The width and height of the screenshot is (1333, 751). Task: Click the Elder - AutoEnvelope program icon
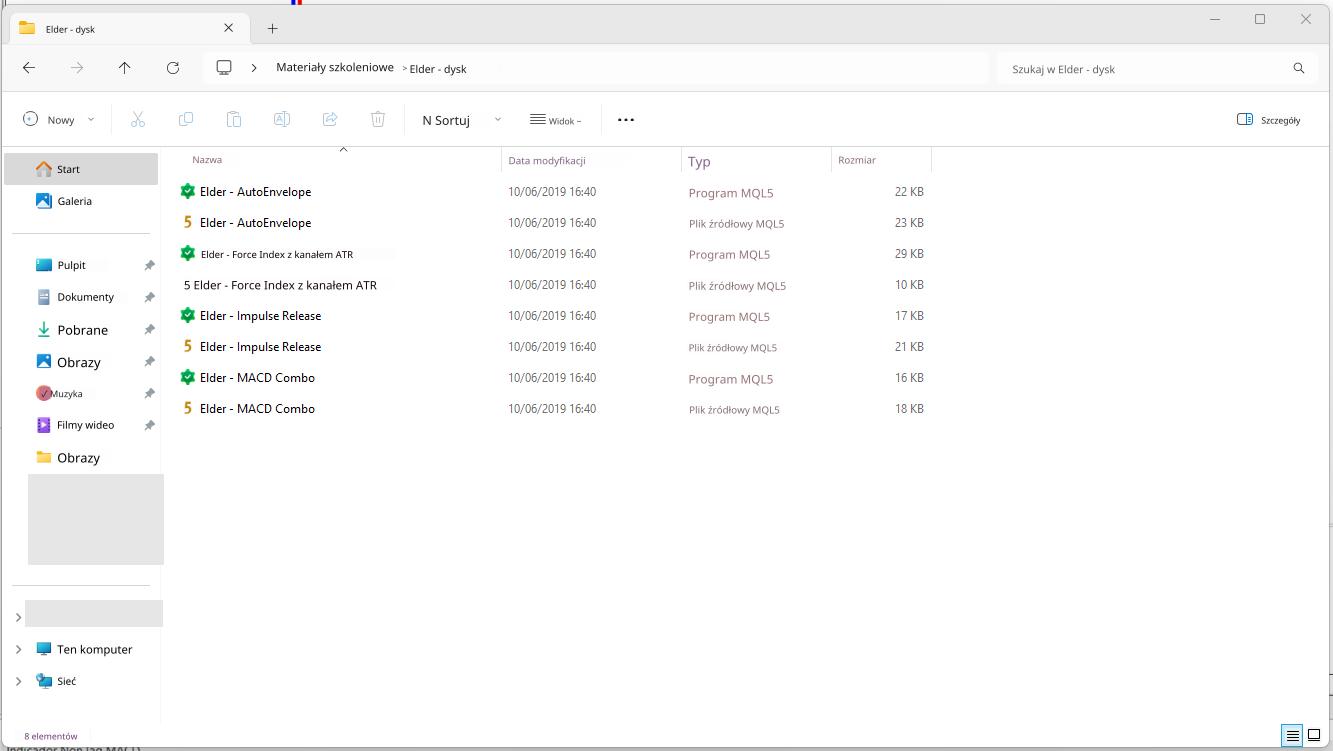187,191
